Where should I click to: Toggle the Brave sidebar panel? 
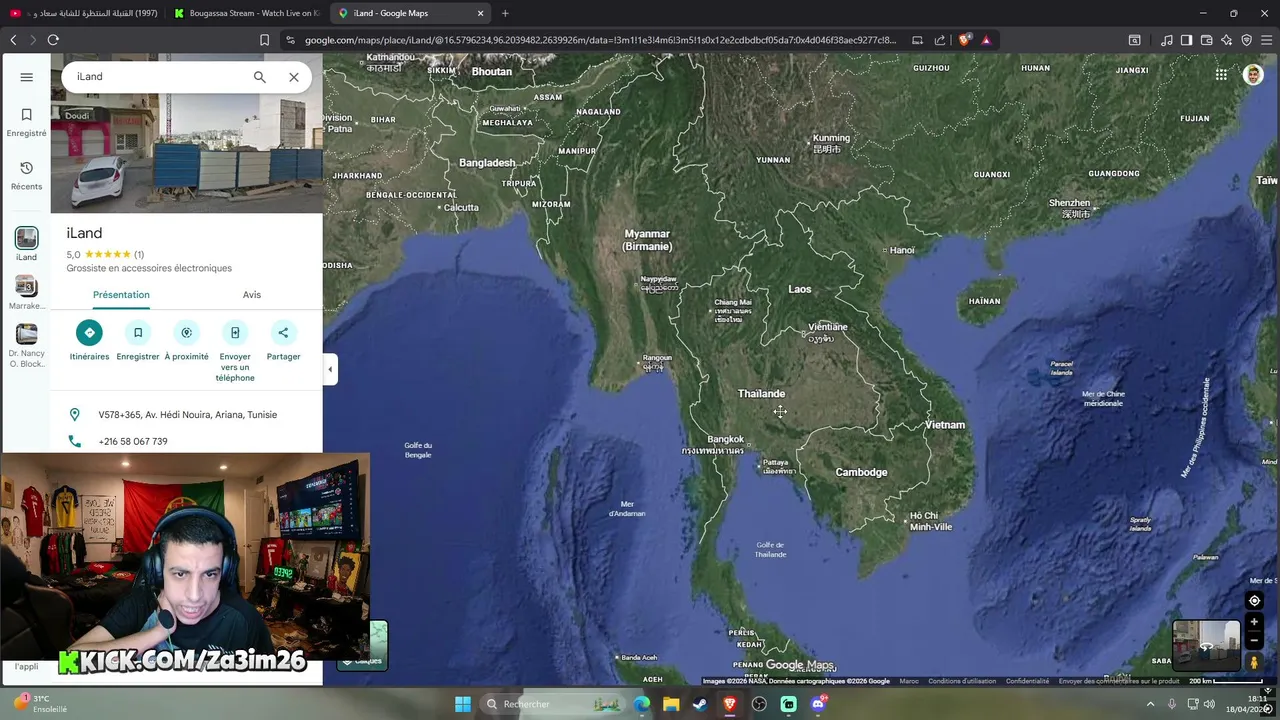pyautogui.click(x=1186, y=40)
